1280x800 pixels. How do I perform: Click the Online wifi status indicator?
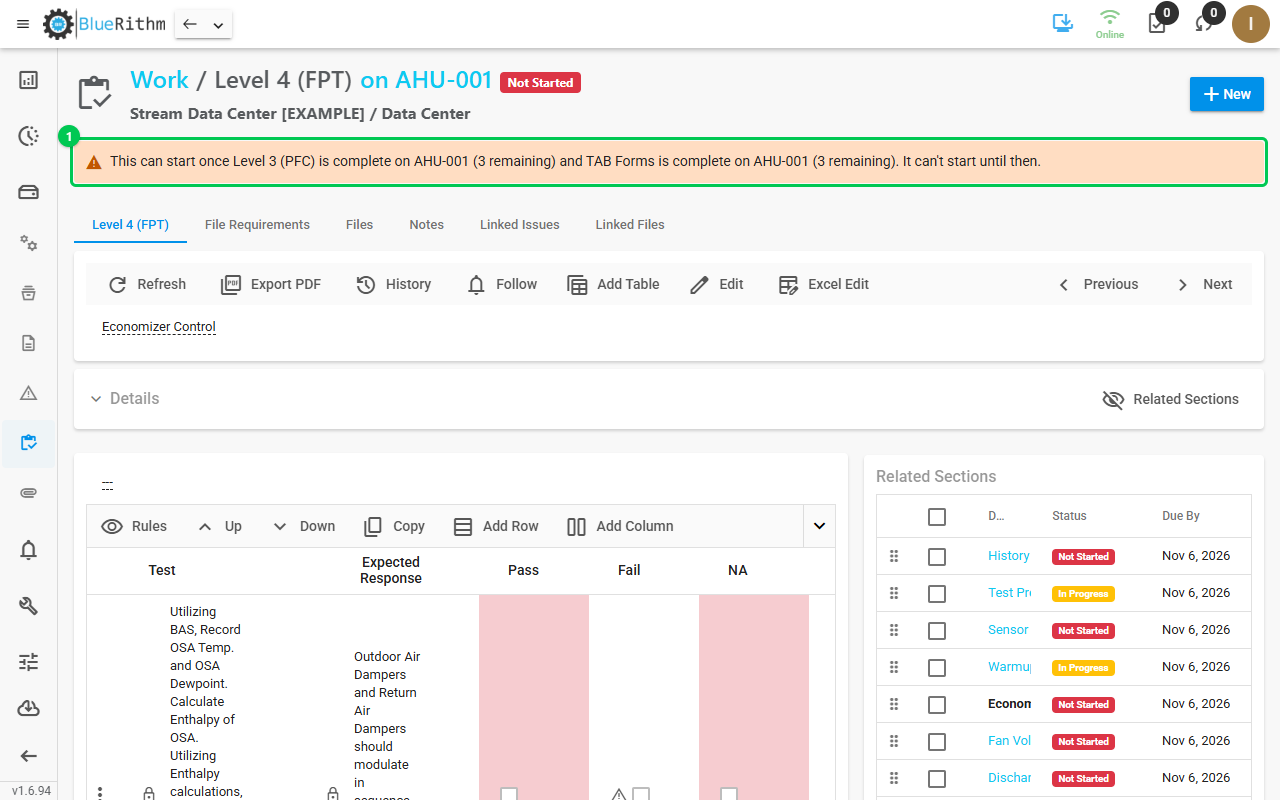click(1110, 24)
